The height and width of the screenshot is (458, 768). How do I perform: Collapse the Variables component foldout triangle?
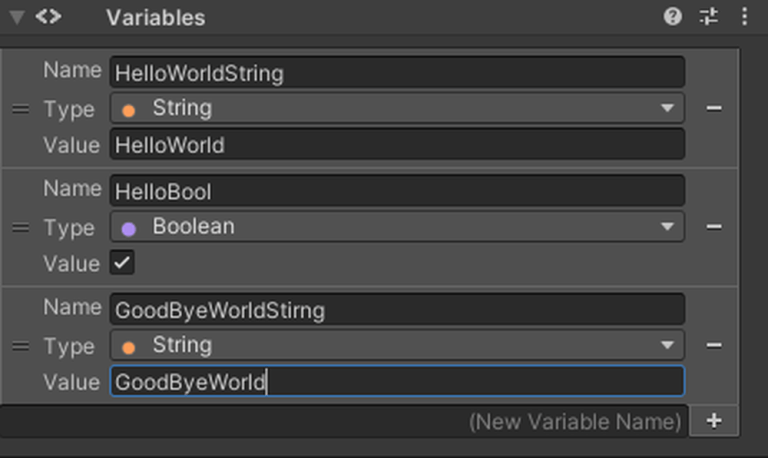coord(17,17)
